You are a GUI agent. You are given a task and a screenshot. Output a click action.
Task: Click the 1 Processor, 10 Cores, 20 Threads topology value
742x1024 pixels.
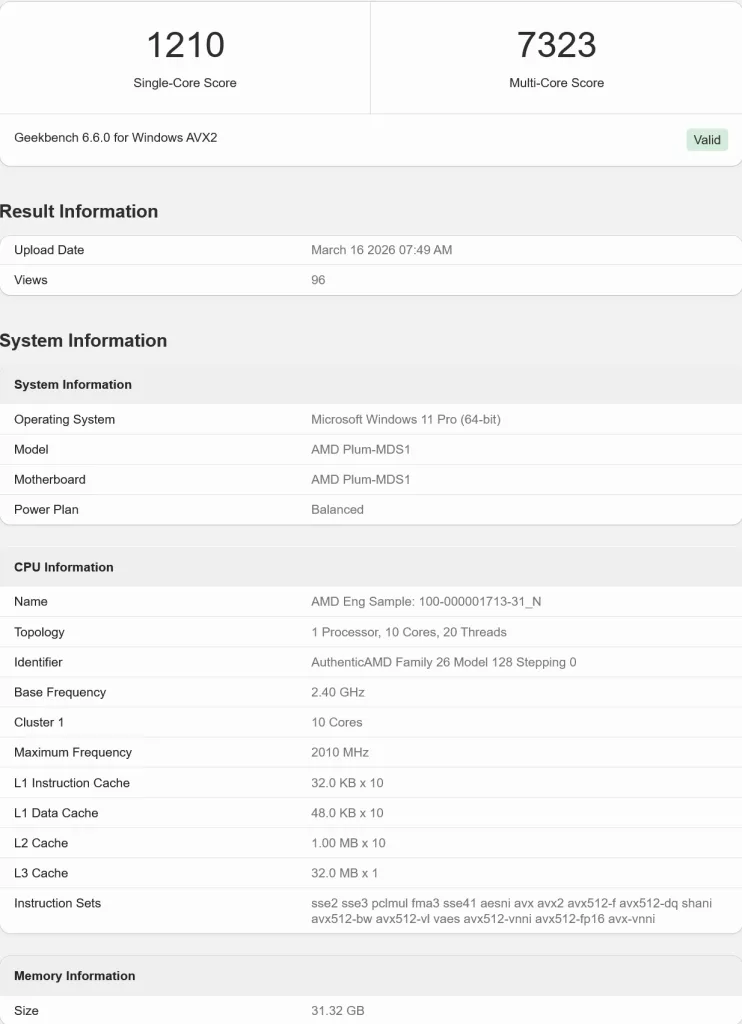[408, 632]
